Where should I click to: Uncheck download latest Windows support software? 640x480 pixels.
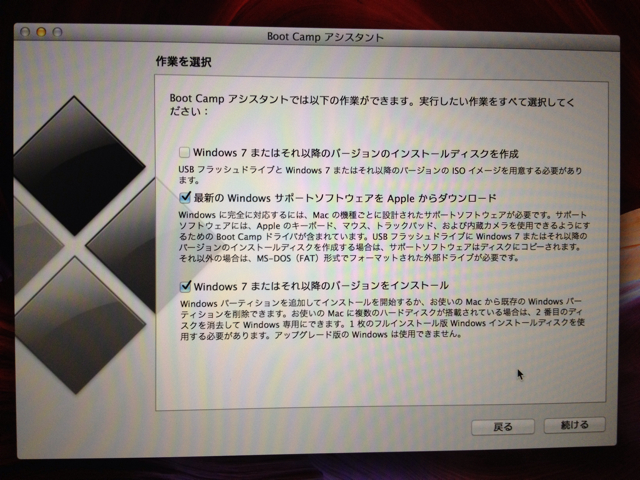(x=184, y=198)
